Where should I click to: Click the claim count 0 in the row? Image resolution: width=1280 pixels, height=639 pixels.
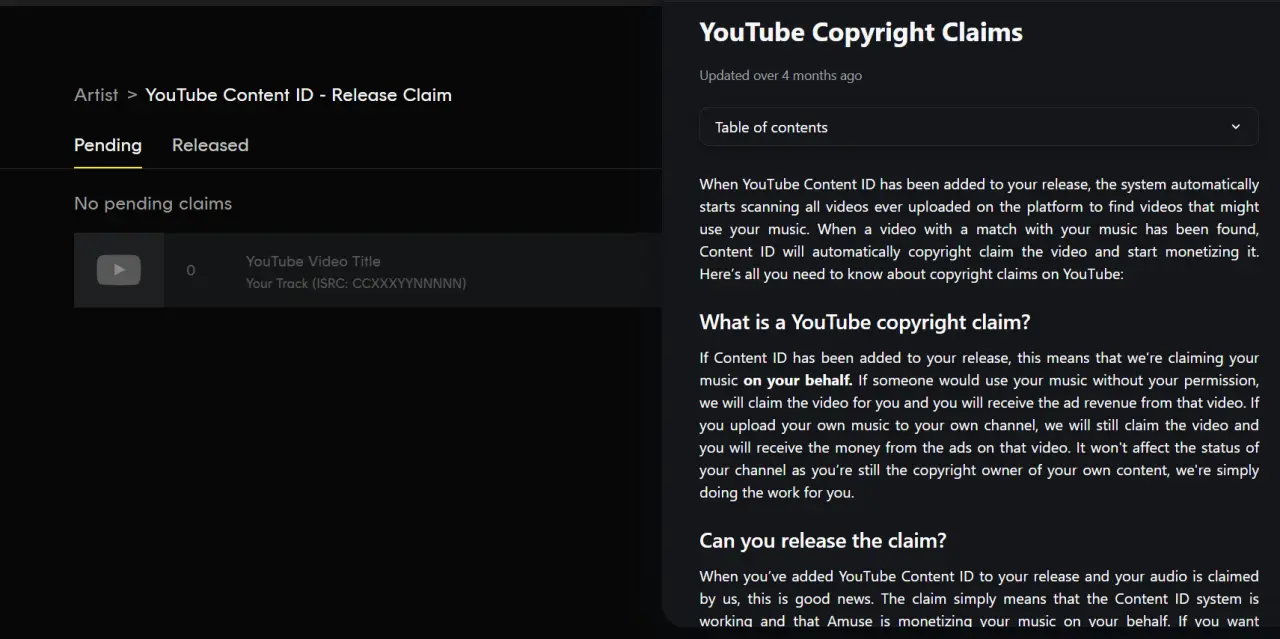pos(191,270)
